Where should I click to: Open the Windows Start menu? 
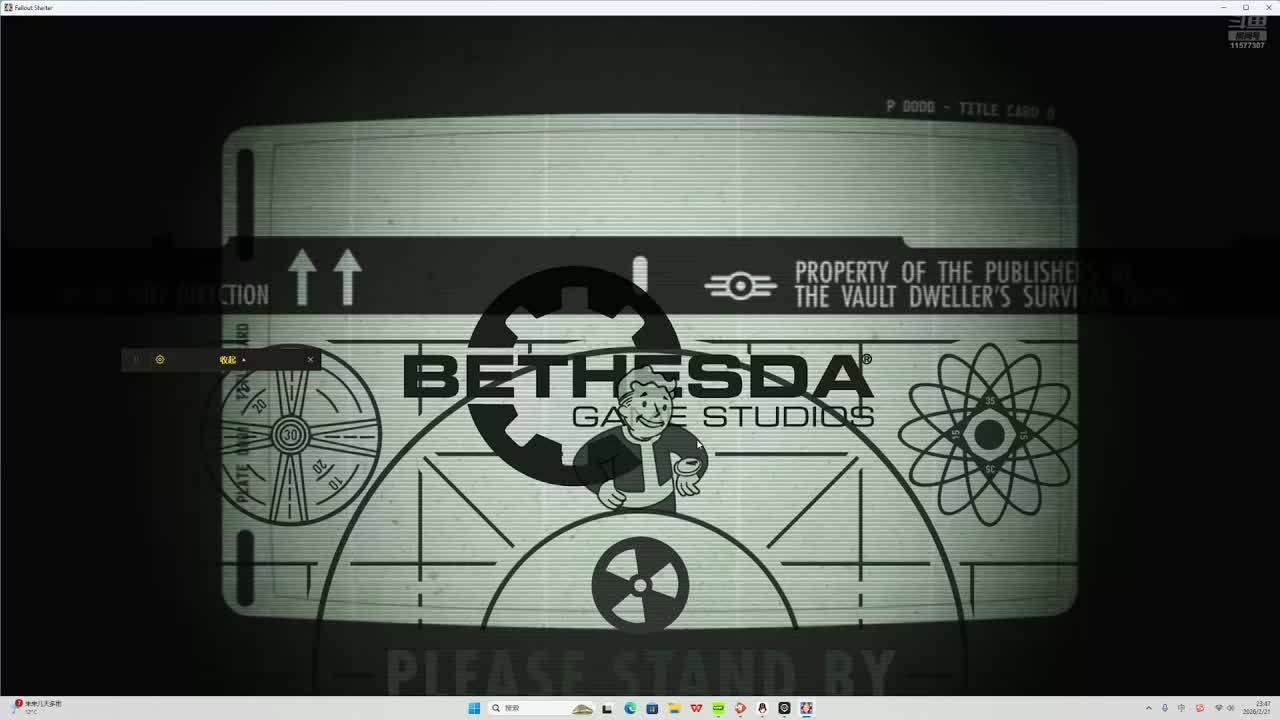point(474,708)
